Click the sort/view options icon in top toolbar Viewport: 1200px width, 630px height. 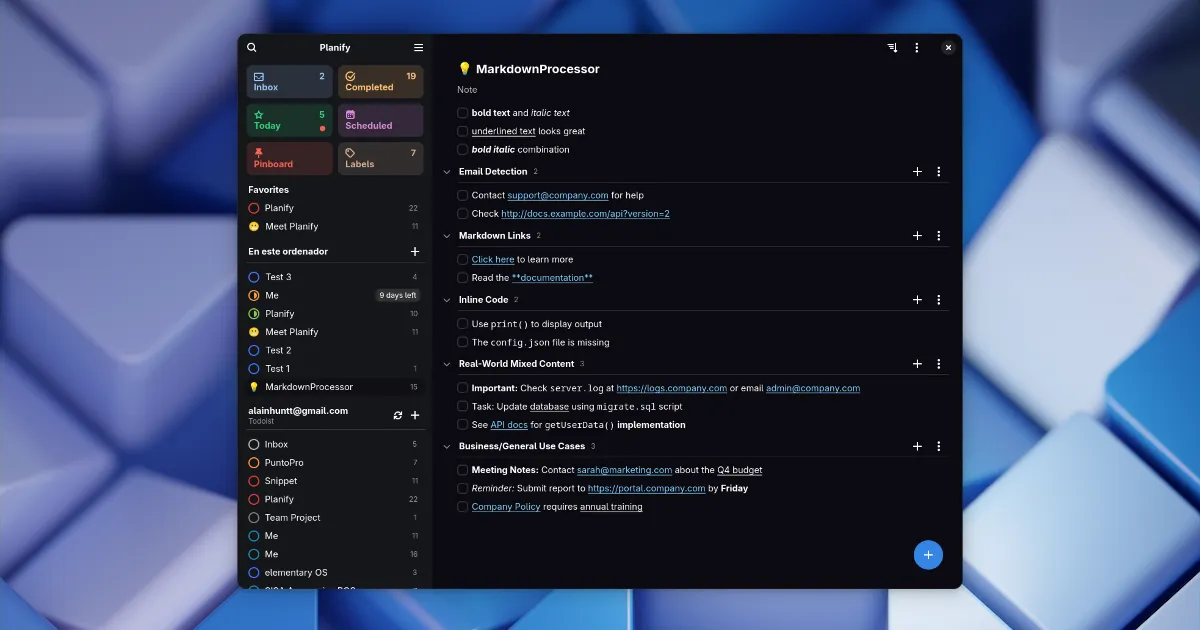[892, 48]
